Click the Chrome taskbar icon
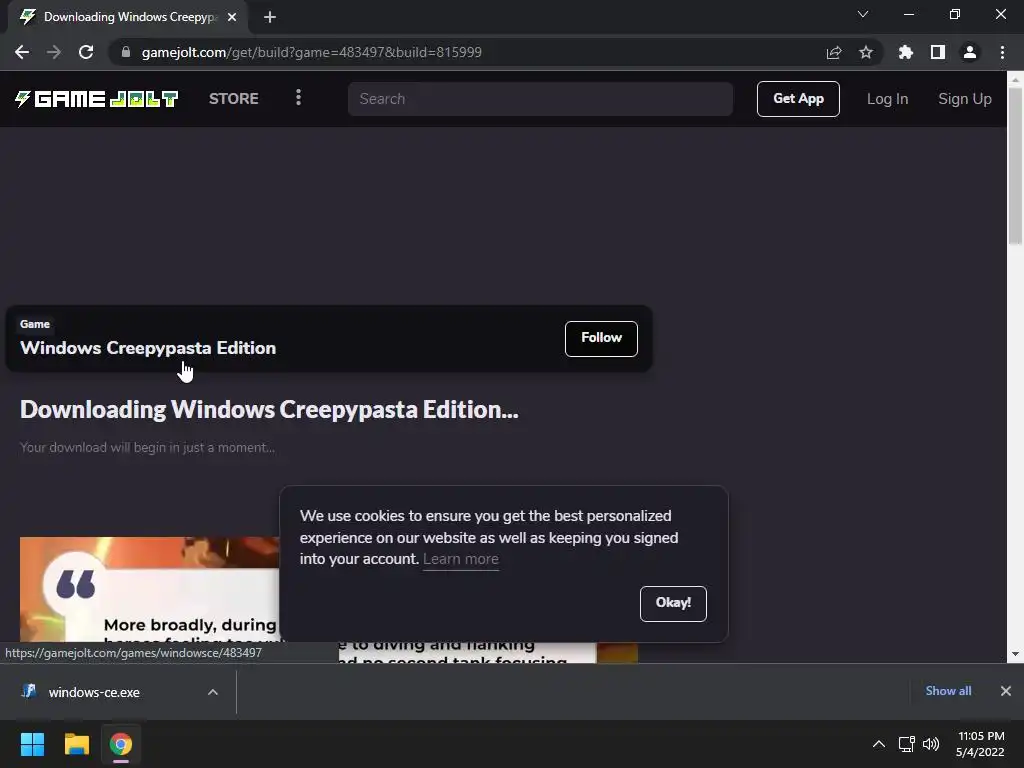This screenshot has height=768, width=1024. (121, 744)
